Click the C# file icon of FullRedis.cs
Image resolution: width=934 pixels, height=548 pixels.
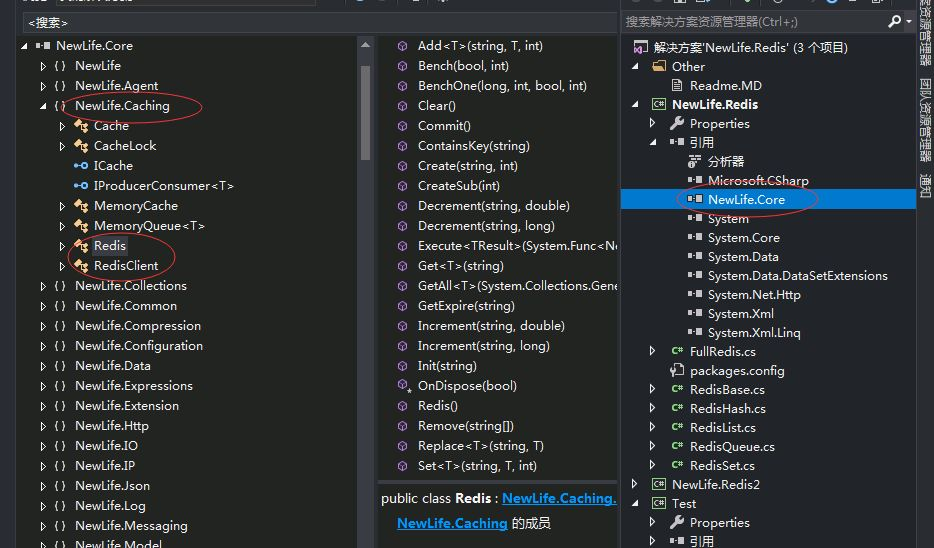coord(677,351)
